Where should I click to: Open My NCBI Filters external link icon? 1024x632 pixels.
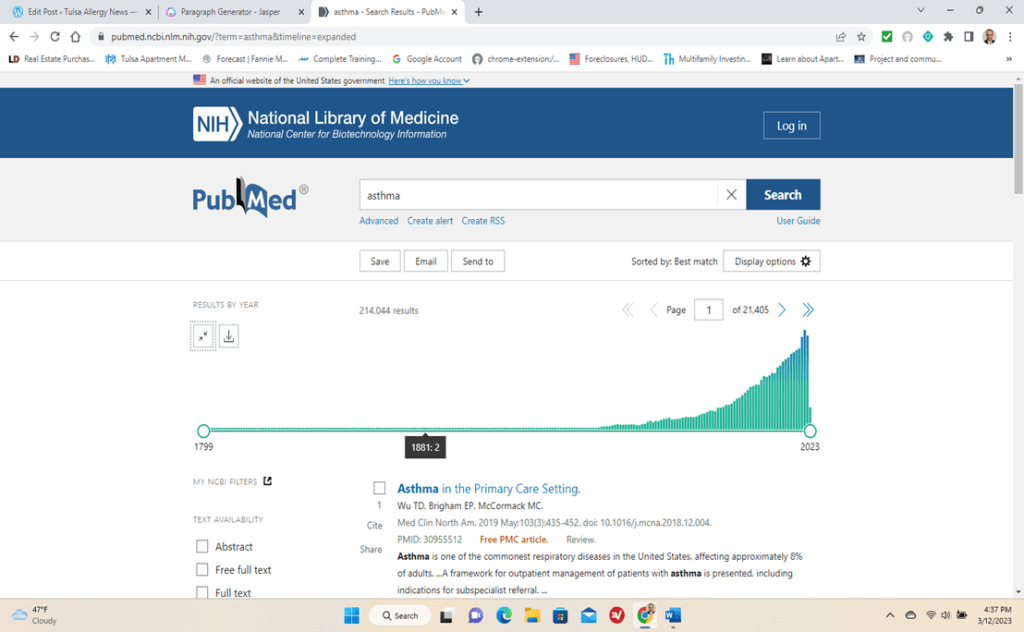point(267,481)
